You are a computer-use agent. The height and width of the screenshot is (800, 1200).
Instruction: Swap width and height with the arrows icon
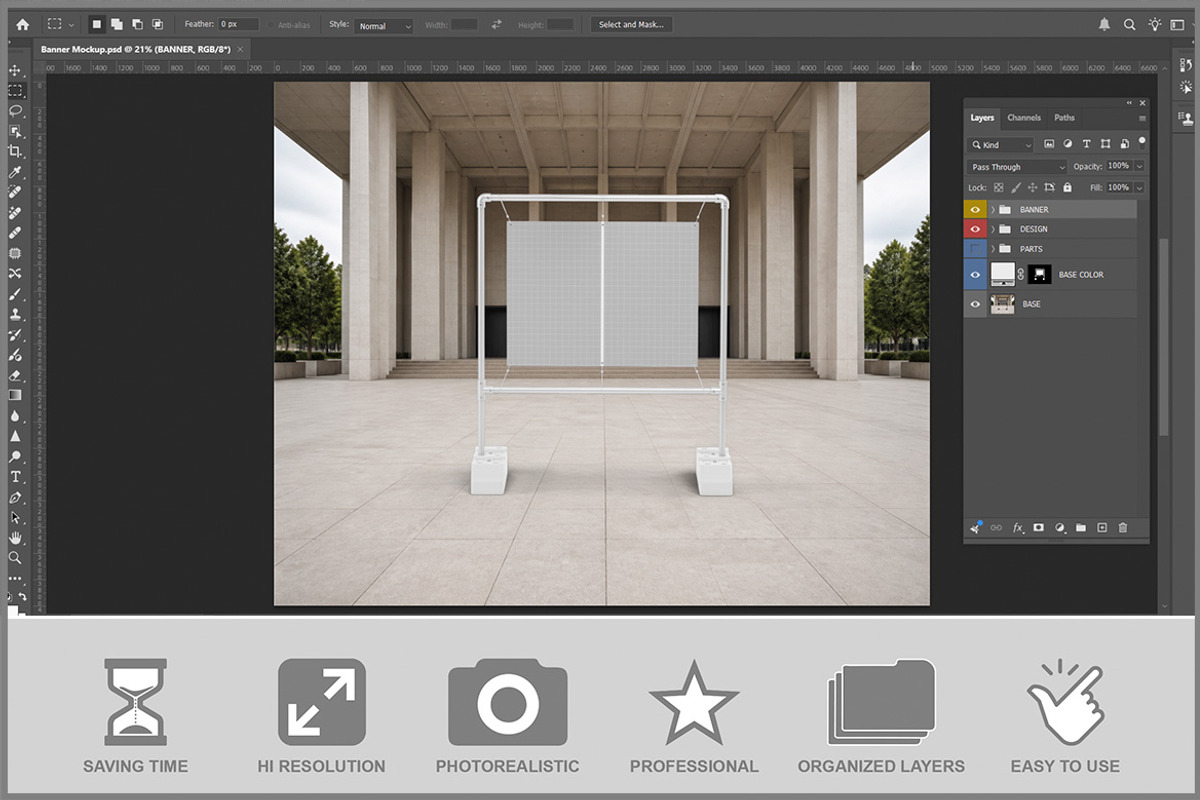tap(496, 25)
